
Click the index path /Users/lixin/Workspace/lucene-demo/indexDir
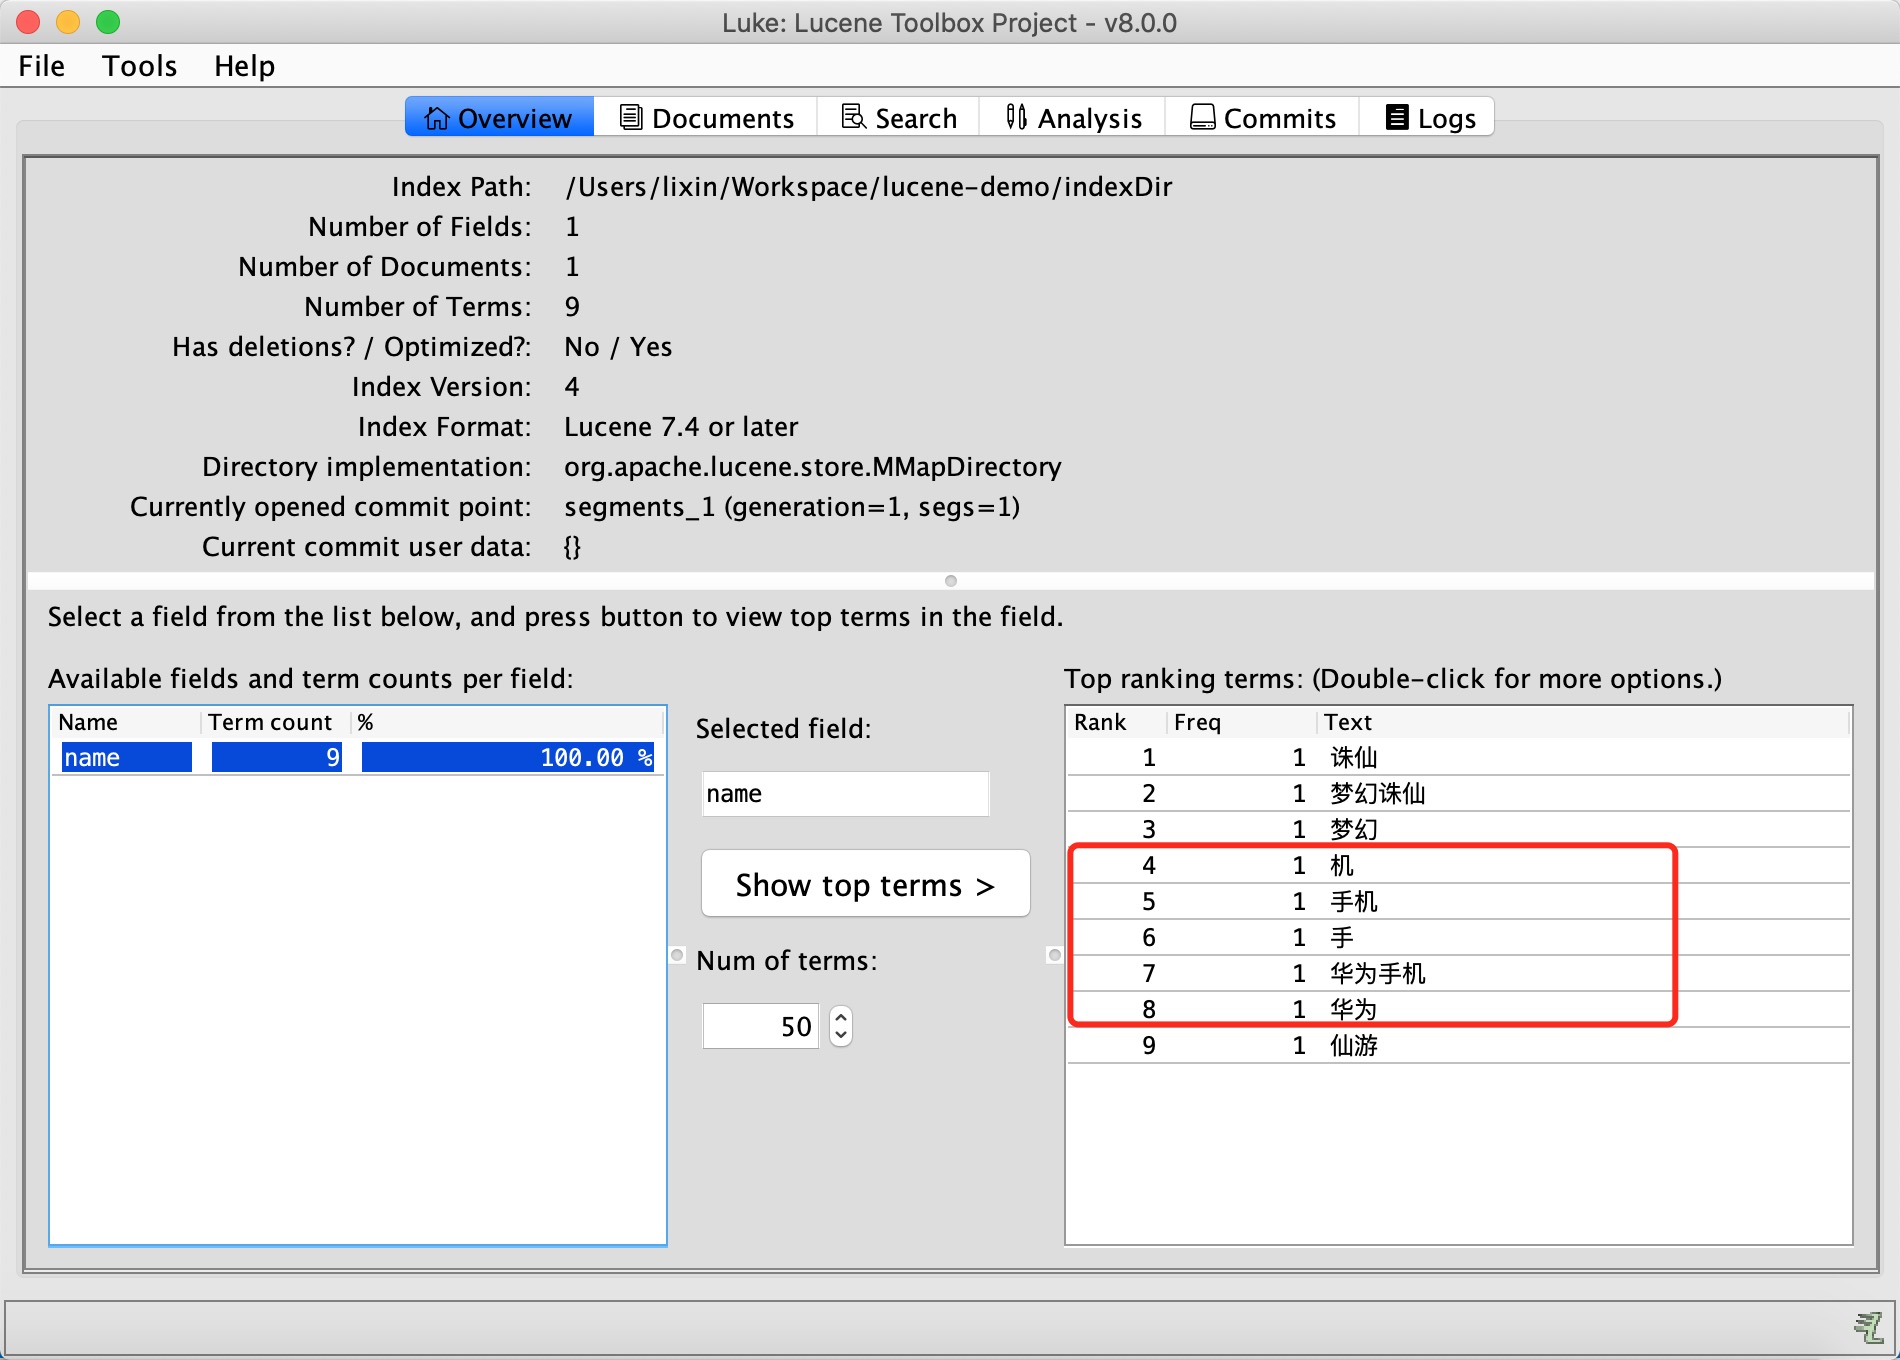pyautogui.click(x=868, y=187)
